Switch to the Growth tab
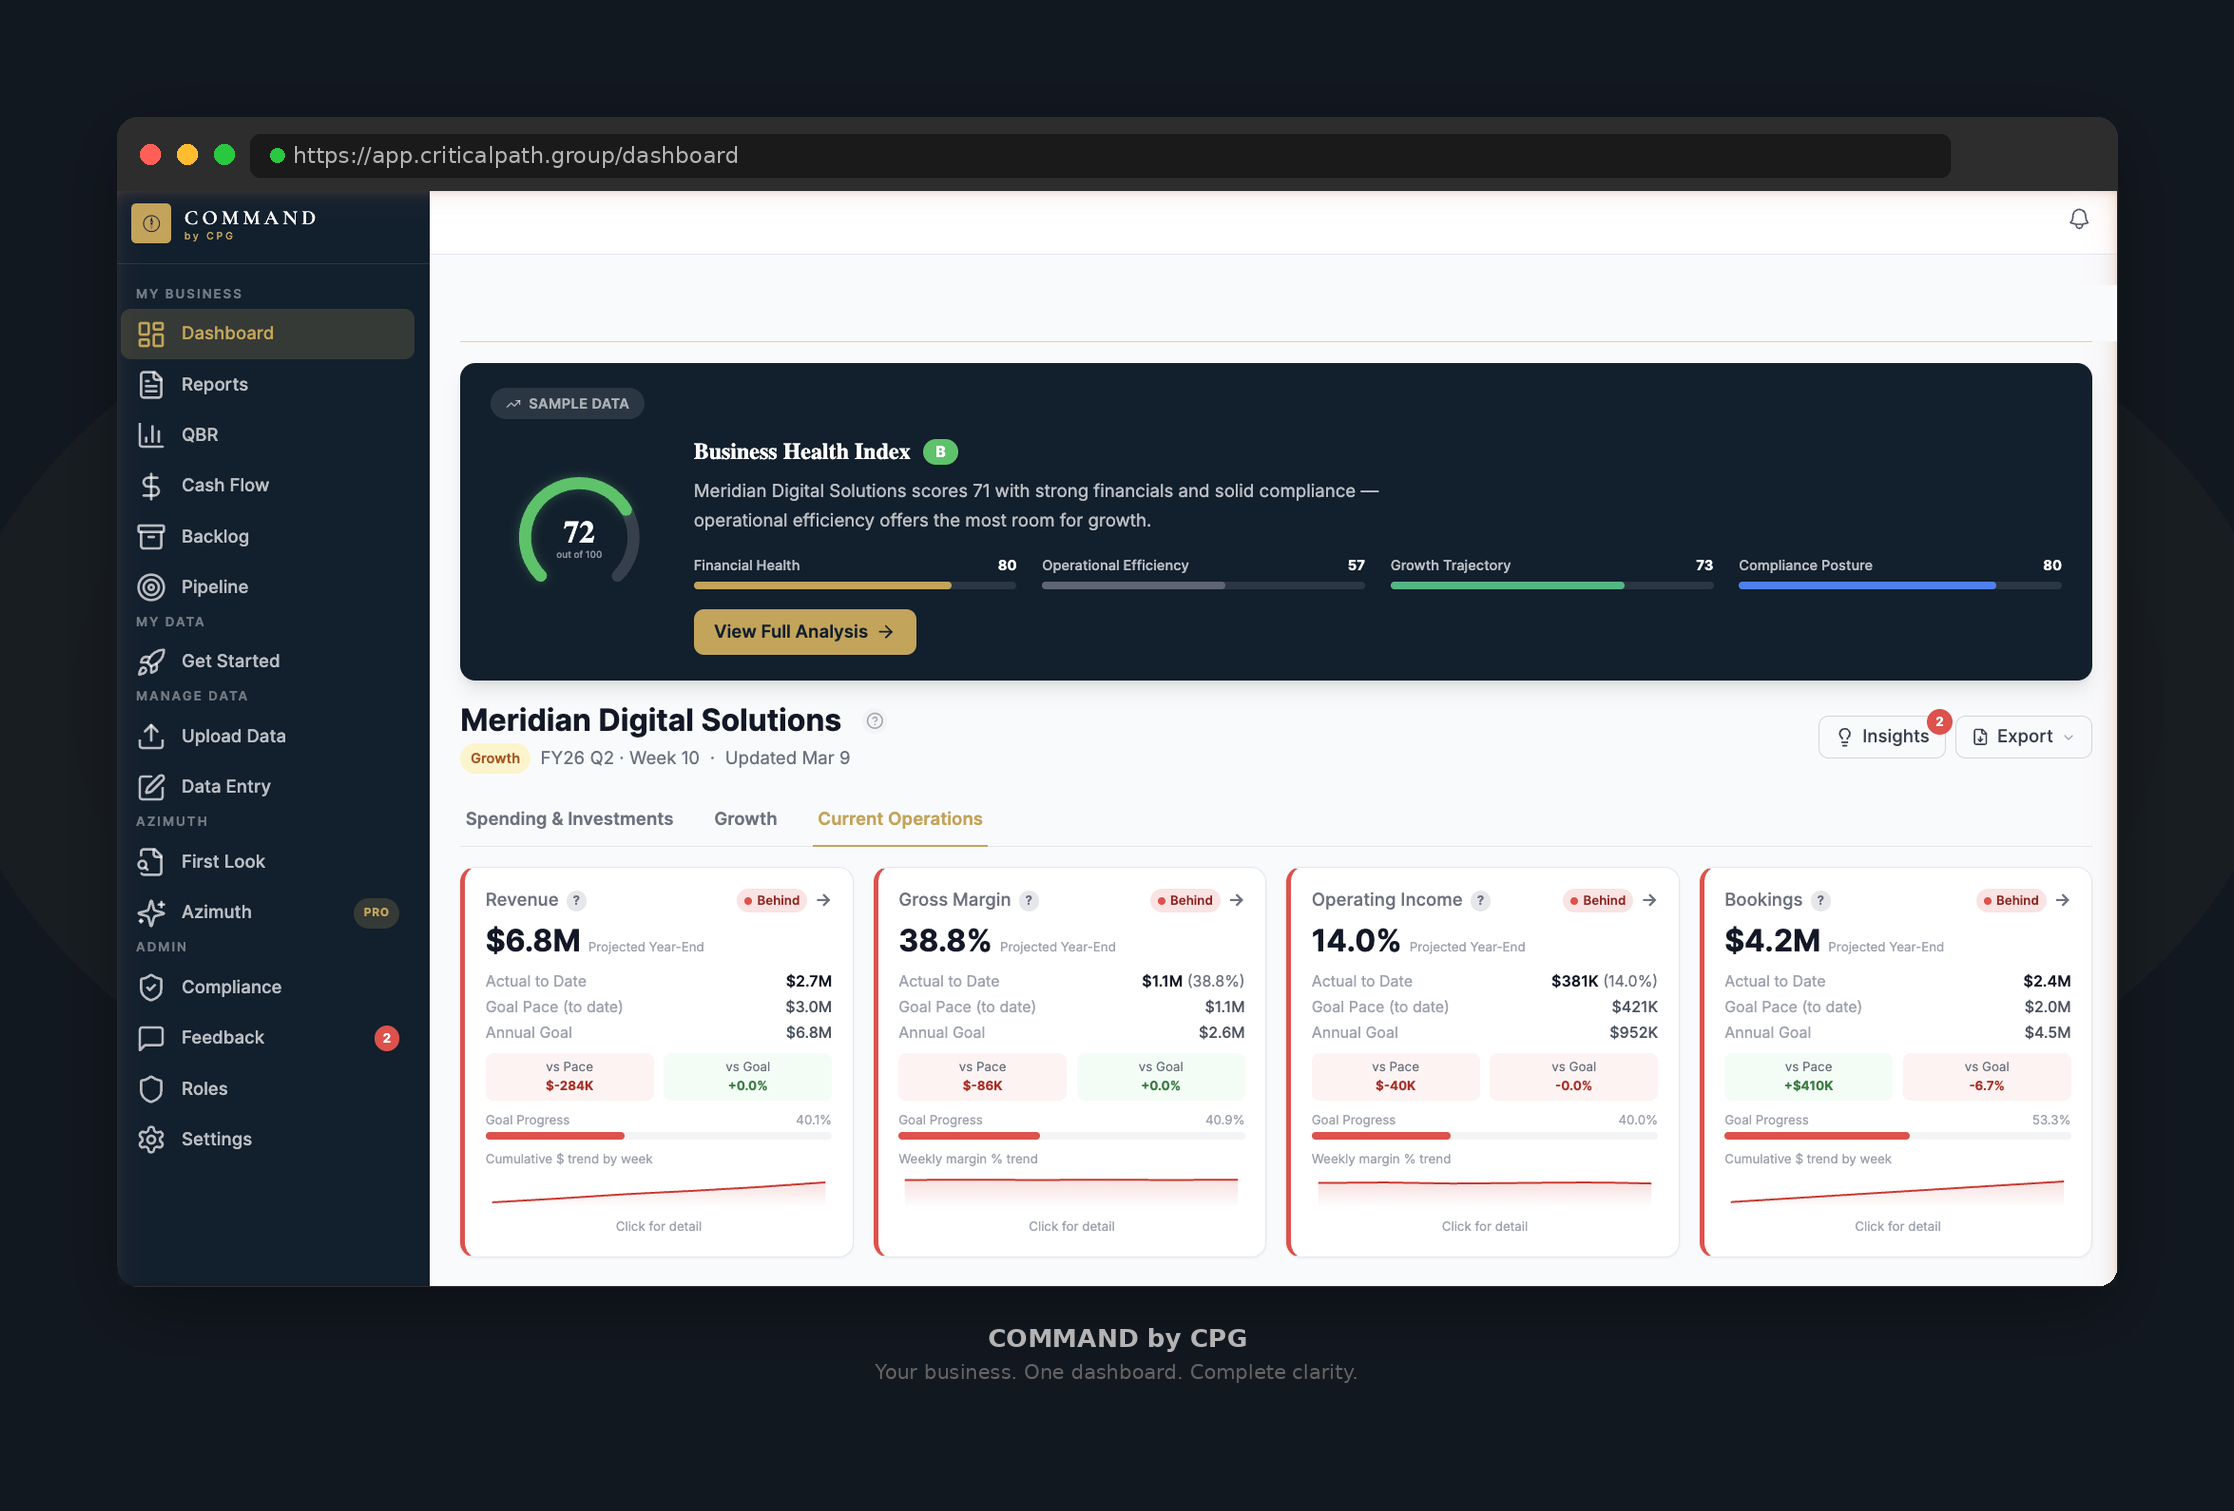Image resolution: width=2234 pixels, height=1511 pixels. pos(745,819)
